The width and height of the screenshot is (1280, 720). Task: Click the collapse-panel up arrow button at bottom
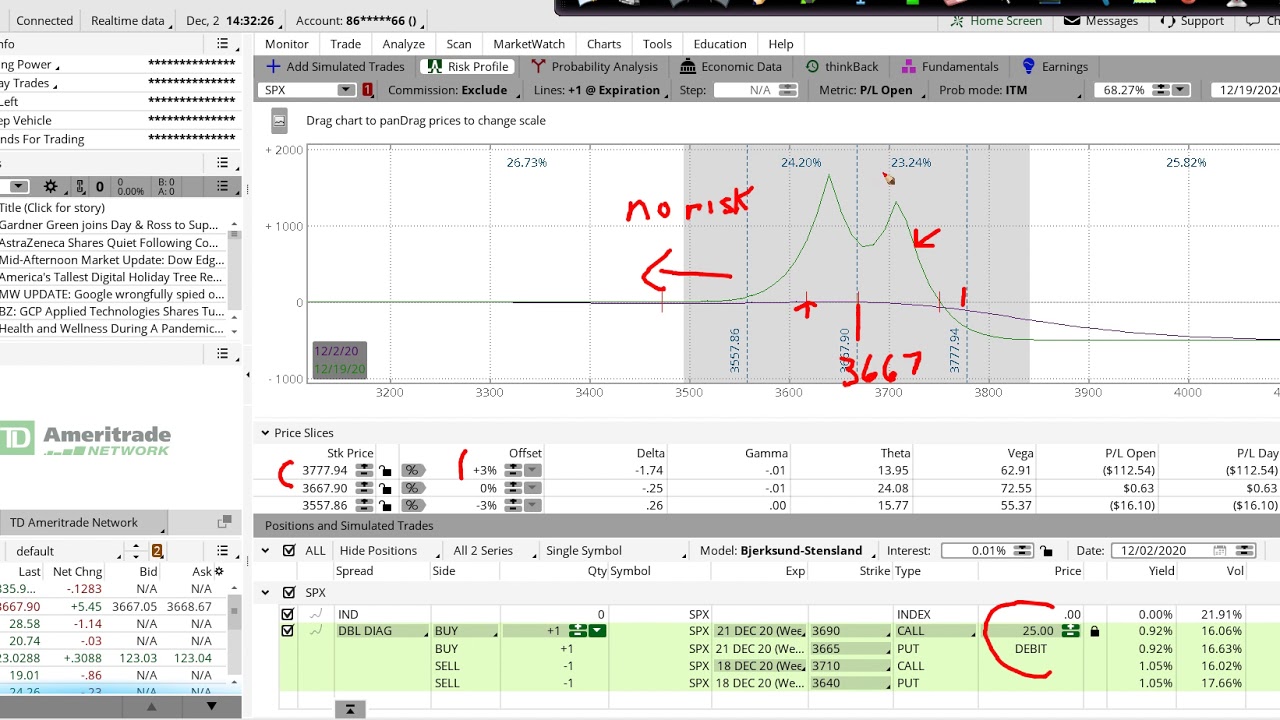click(x=350, y=709)
